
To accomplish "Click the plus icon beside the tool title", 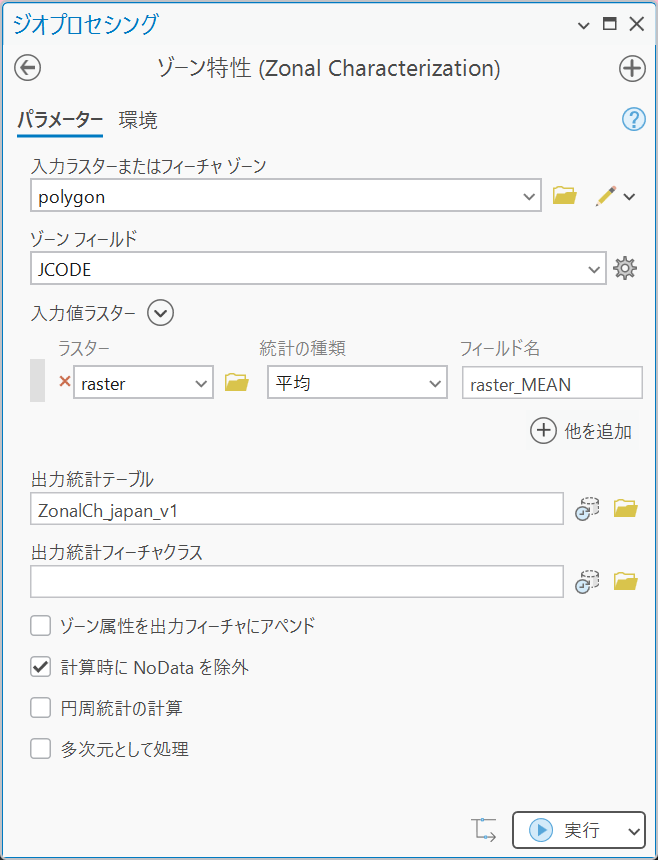I will 632,69.
